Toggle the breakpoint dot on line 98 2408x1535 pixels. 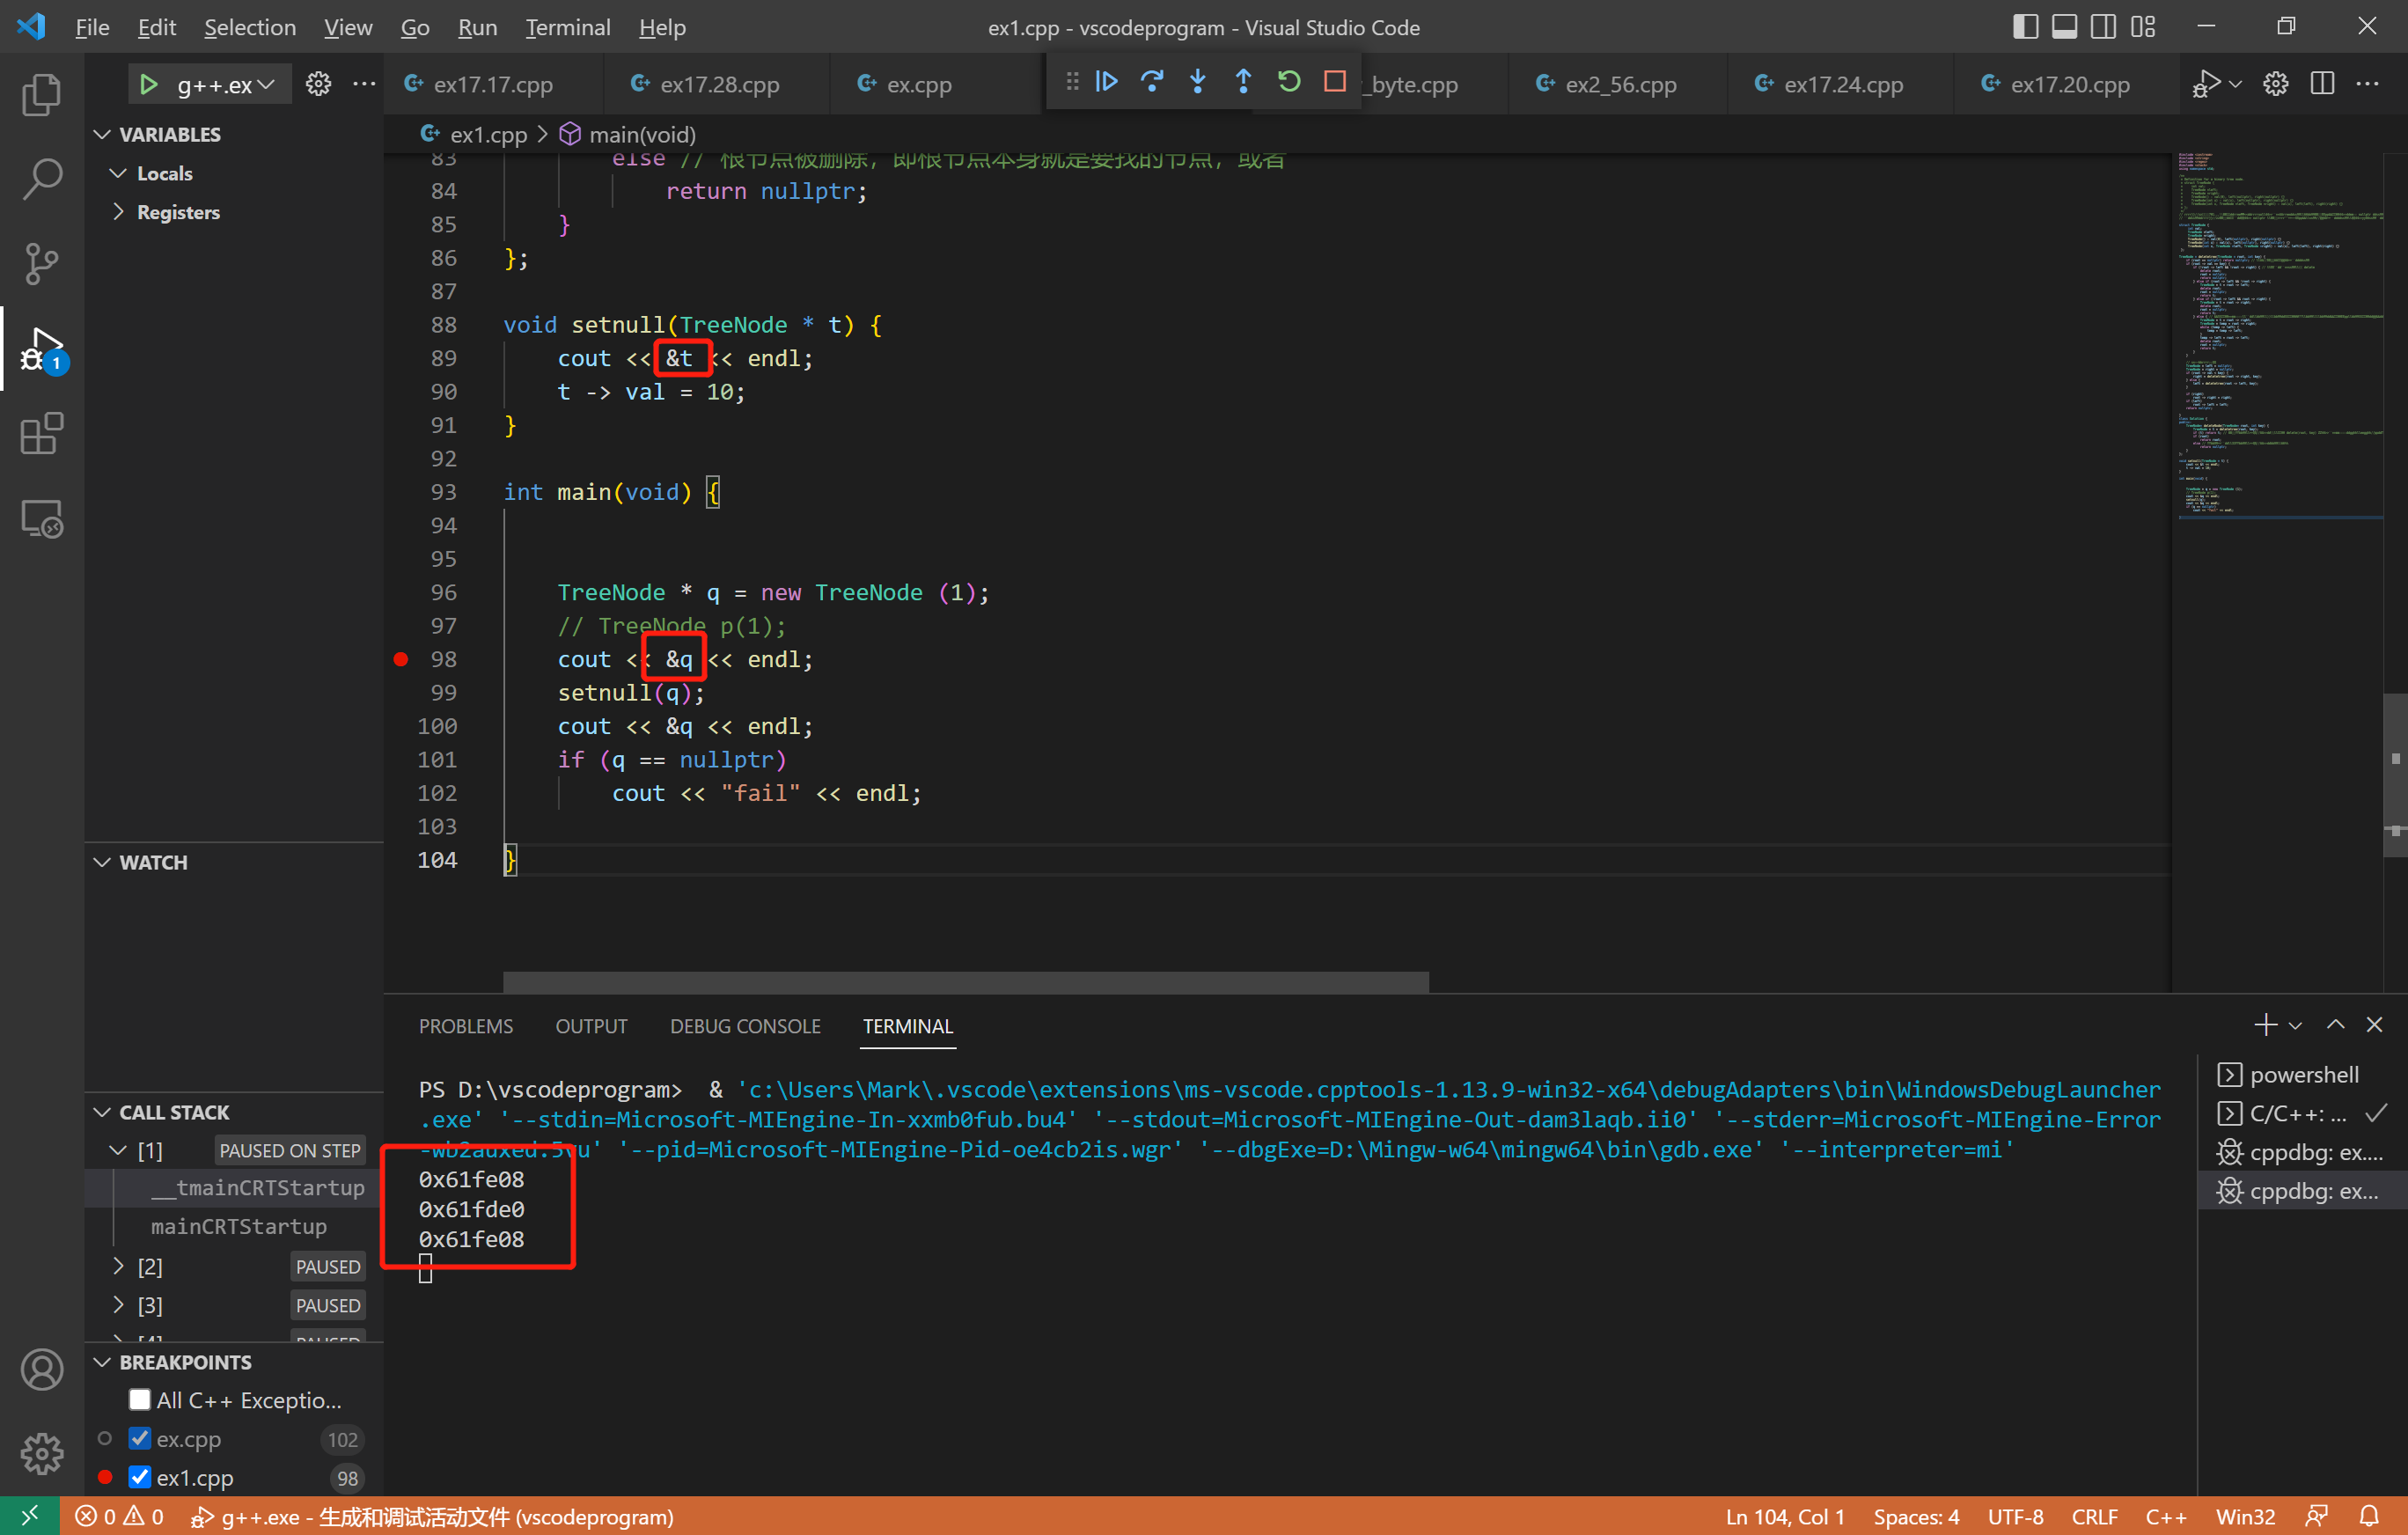coord(401,659)
